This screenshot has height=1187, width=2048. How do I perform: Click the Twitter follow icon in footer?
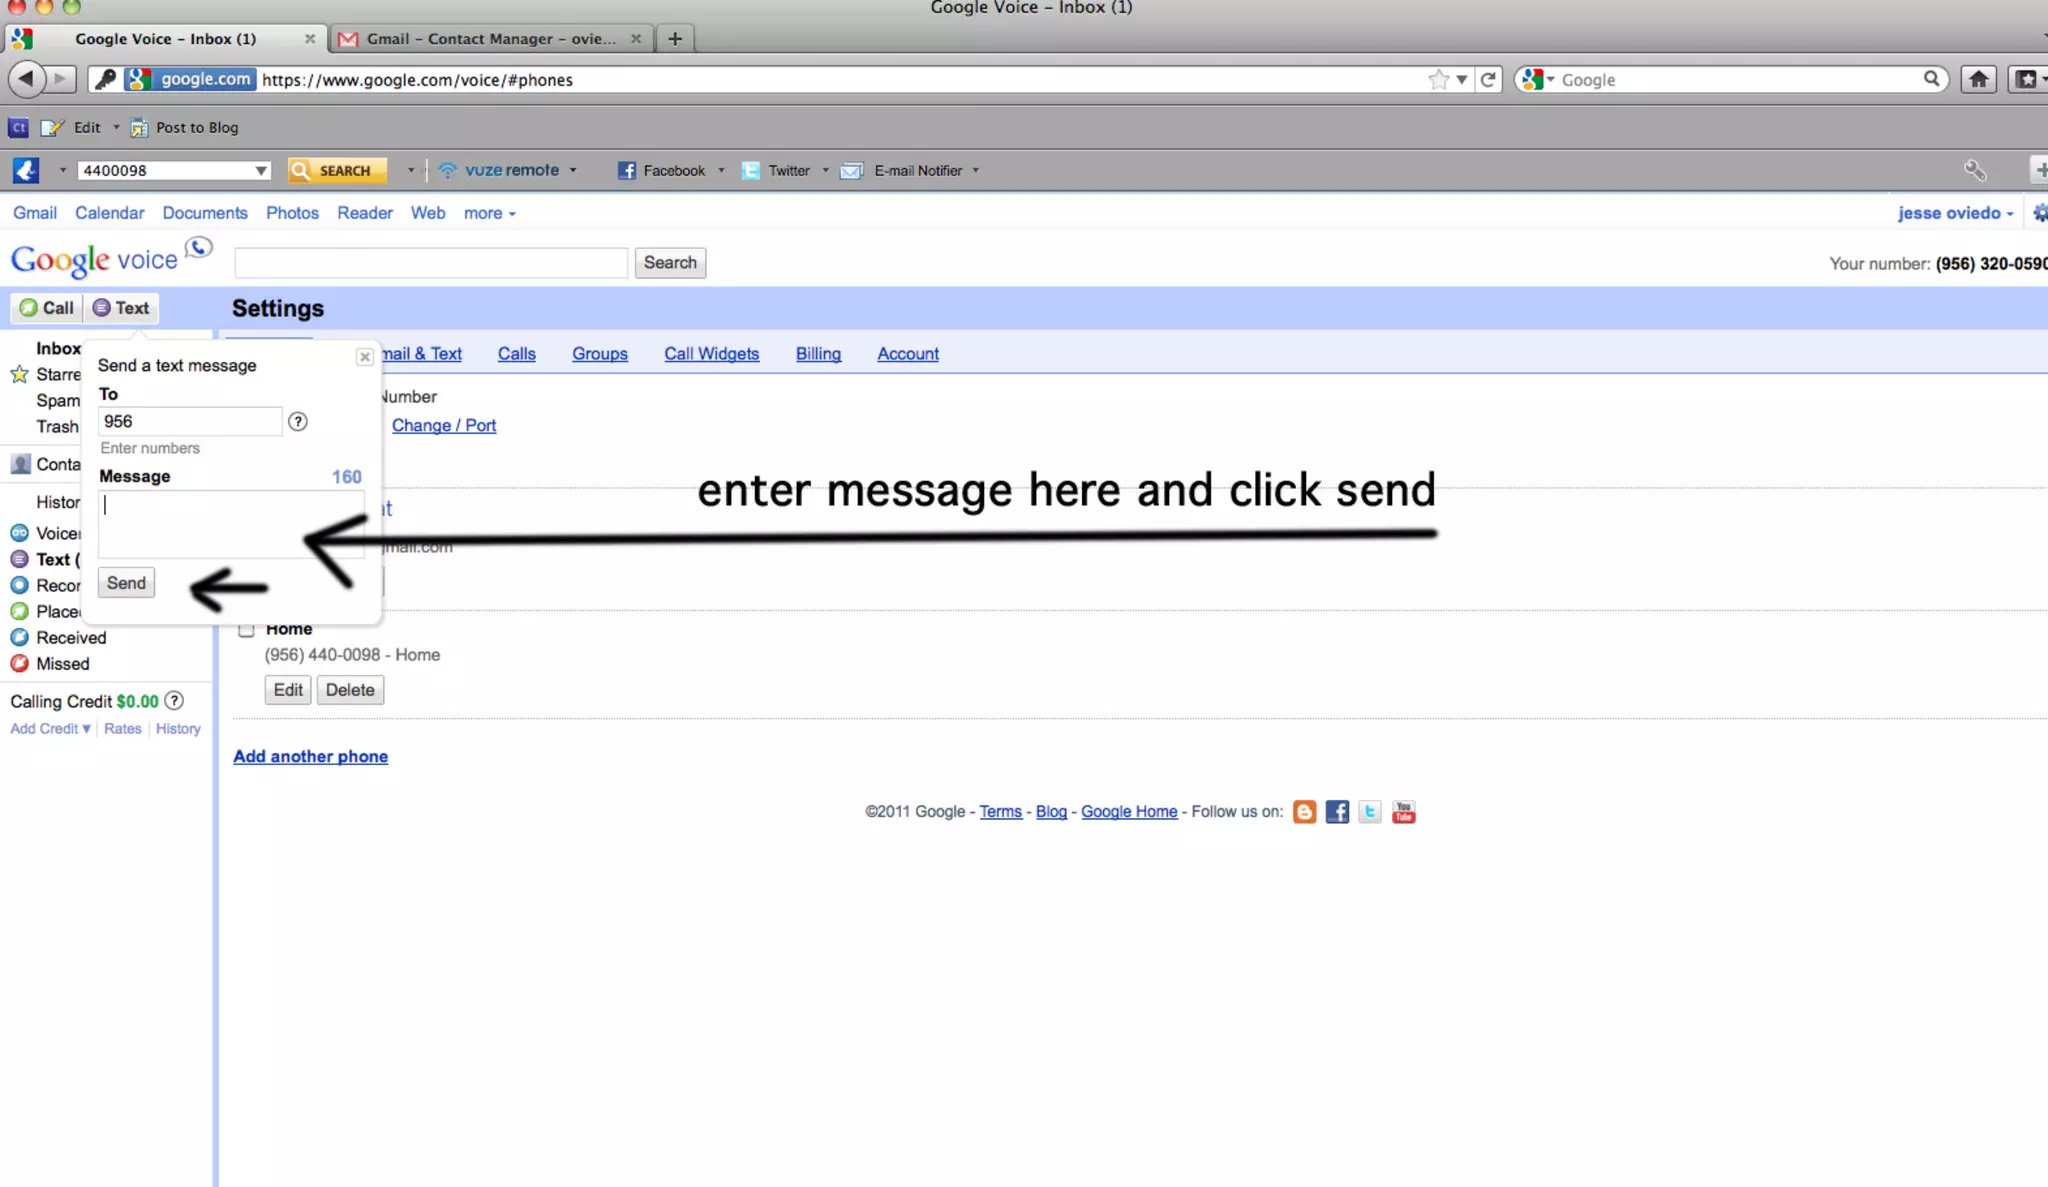1370,812
